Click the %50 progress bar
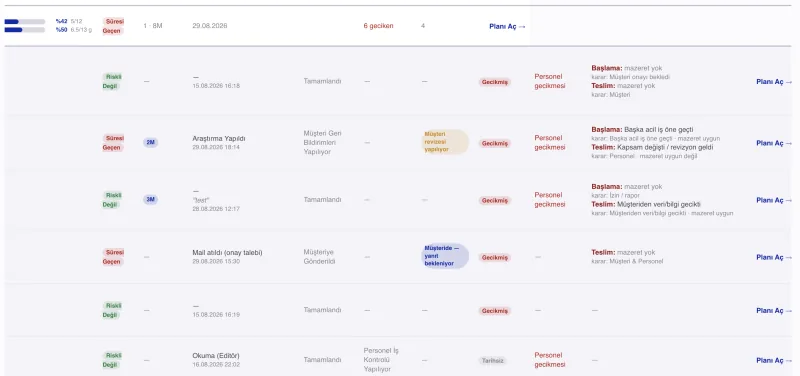This screenshot has height=376, width=800. 24,30
